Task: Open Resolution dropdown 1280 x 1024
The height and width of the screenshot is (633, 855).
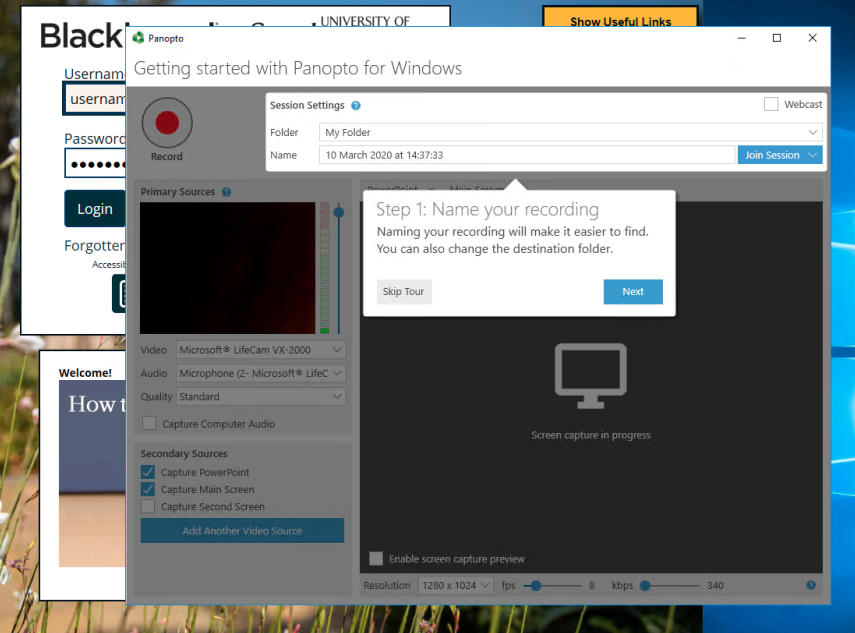Action: click(x=455, y=586)
